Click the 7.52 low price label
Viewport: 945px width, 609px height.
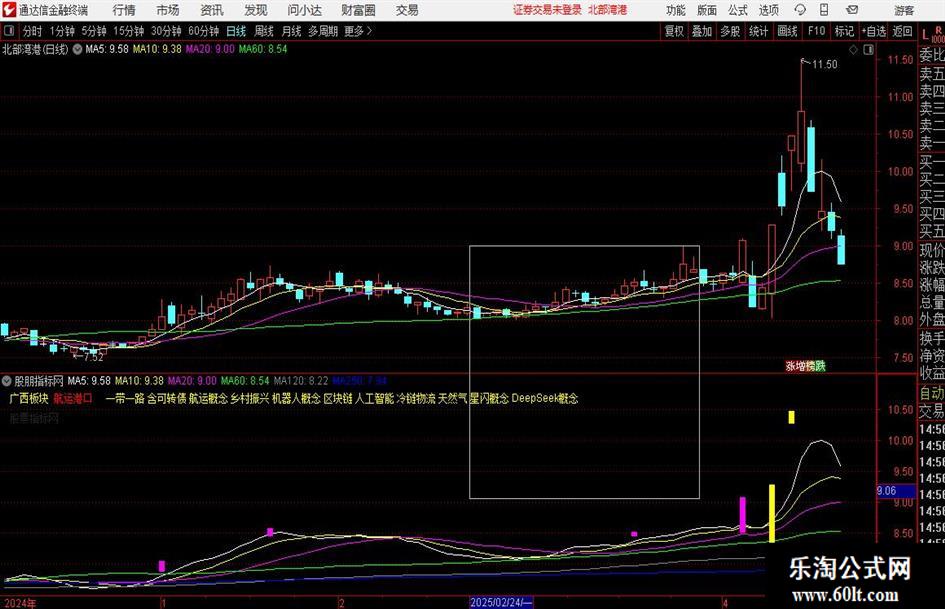(x=93, y=357)
